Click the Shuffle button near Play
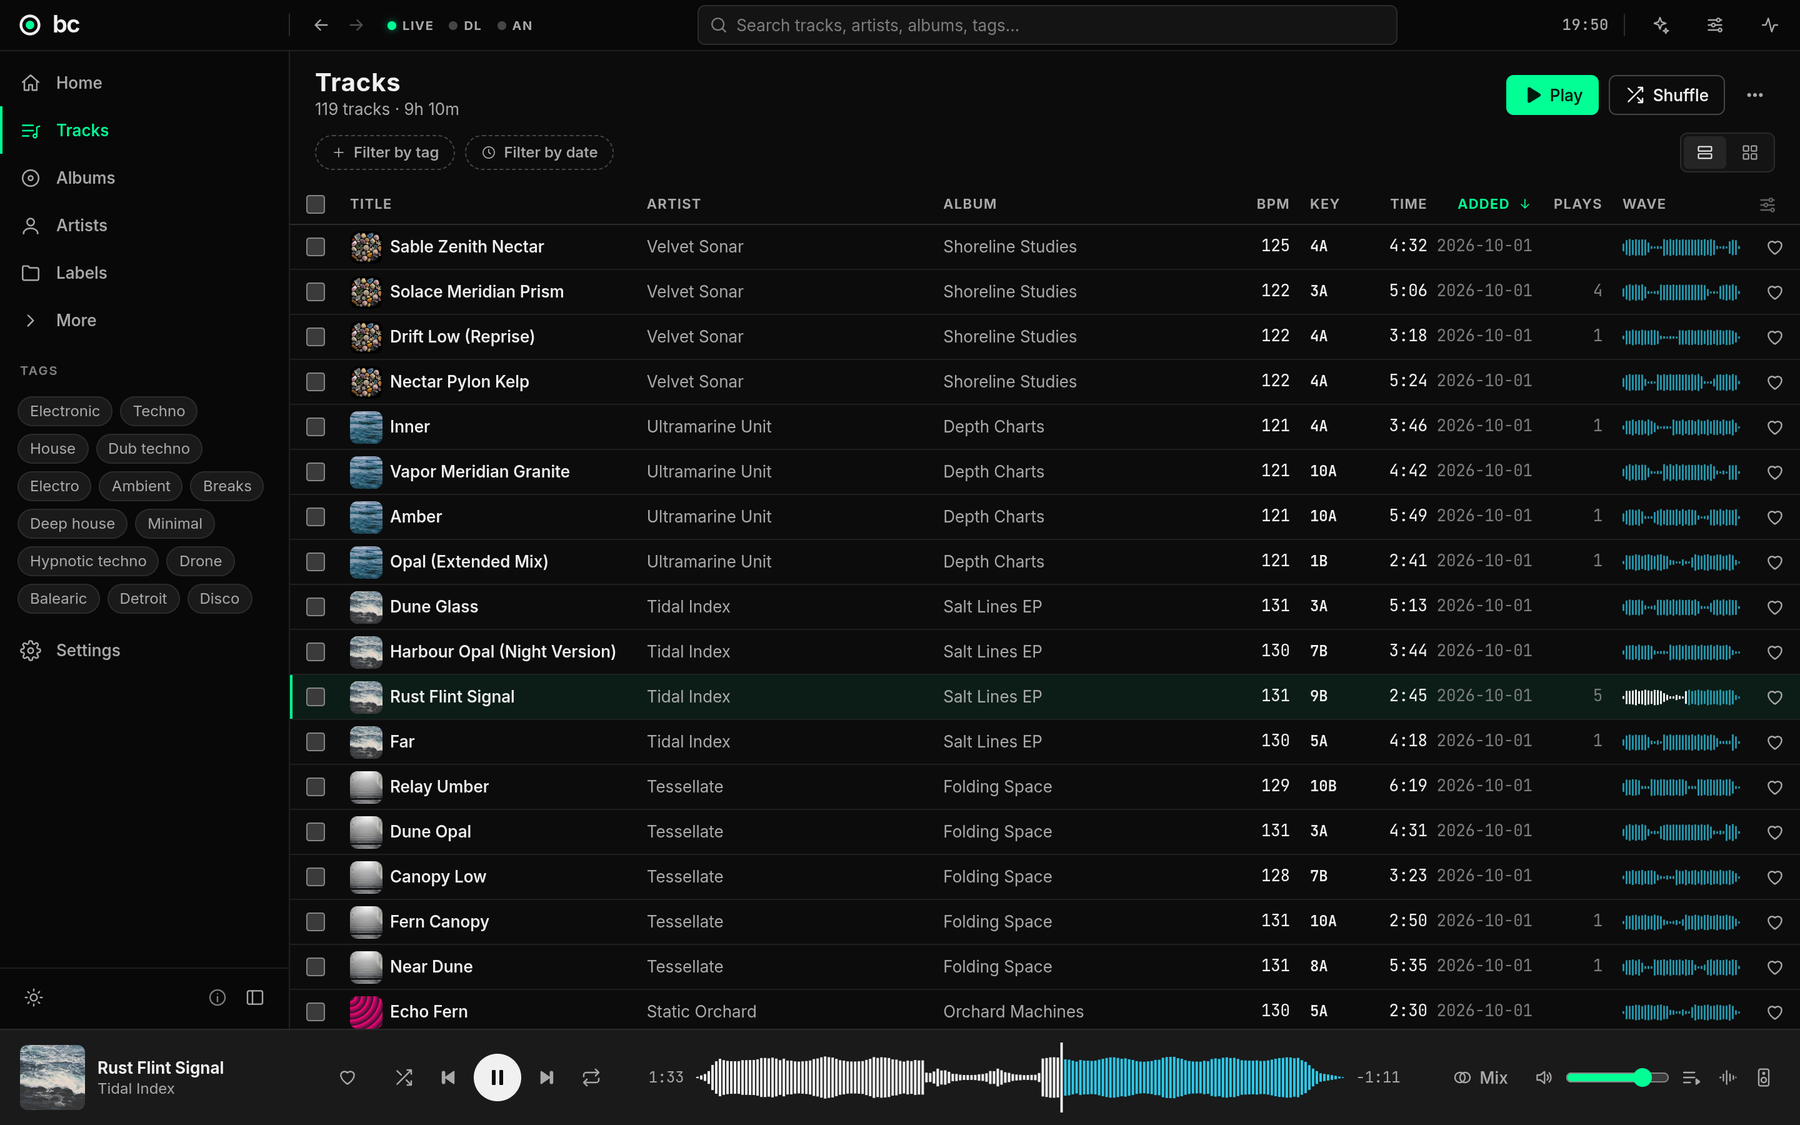This screenshot has height=1125, width=1800. 1666,95
